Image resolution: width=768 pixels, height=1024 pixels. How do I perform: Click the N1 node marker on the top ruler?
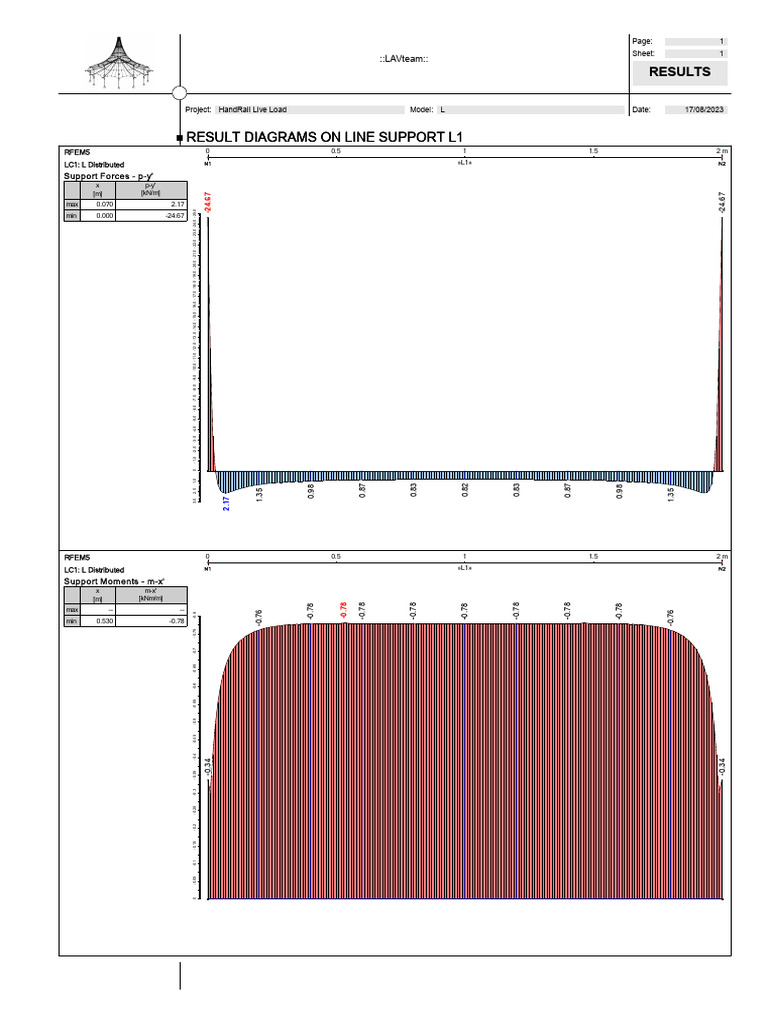208,164
